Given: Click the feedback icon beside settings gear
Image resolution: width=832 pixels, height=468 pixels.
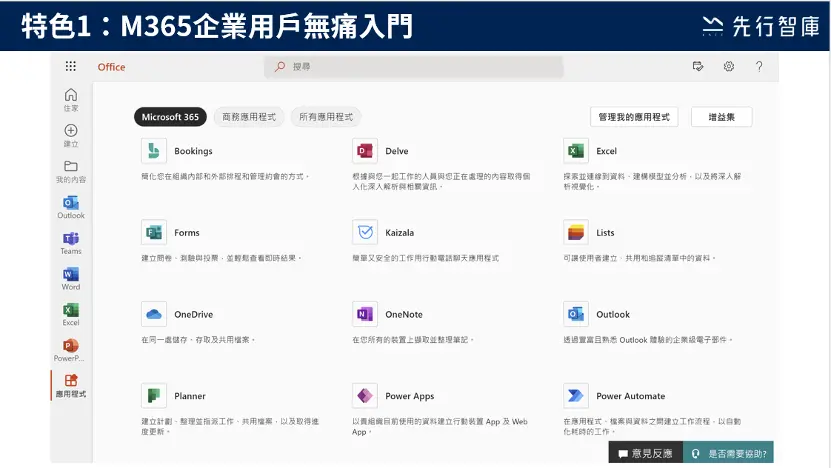Looking at the screenshot, I should tap(698, 66).
